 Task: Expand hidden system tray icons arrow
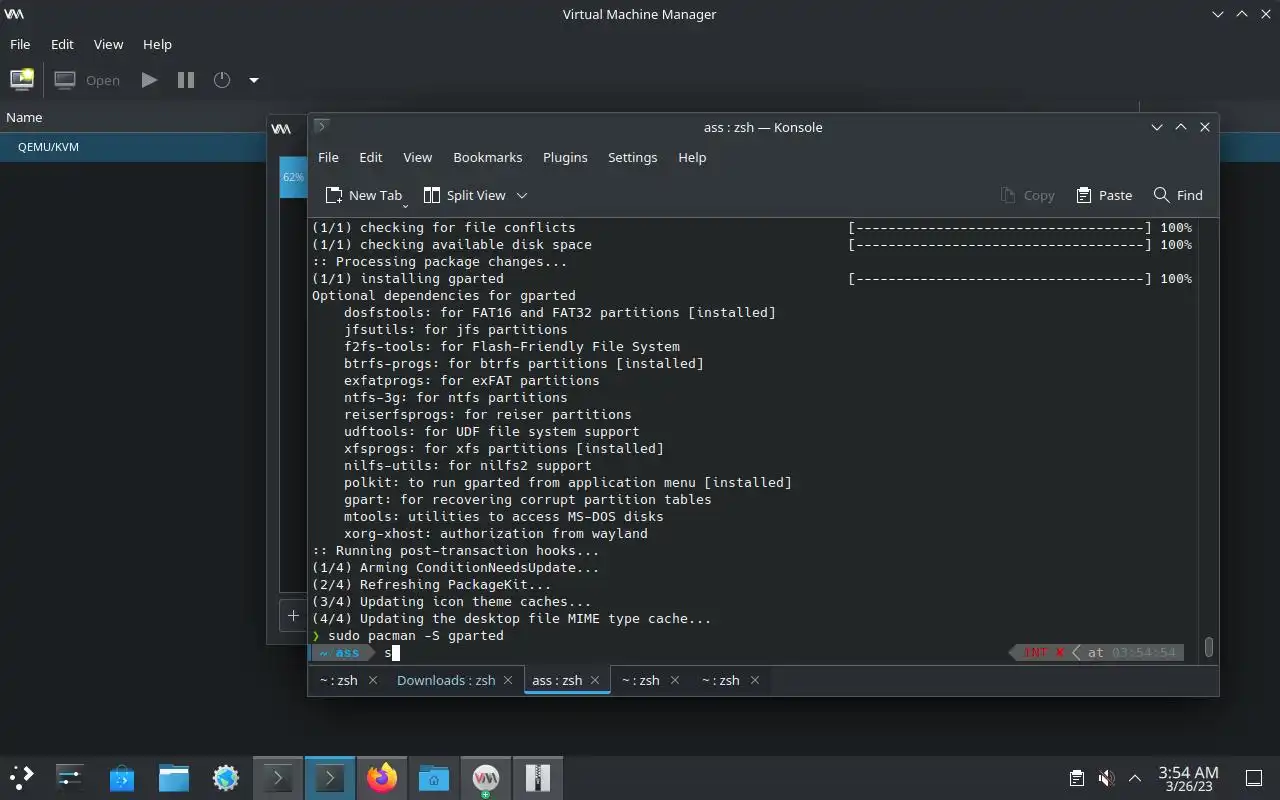pos(1135,778)
